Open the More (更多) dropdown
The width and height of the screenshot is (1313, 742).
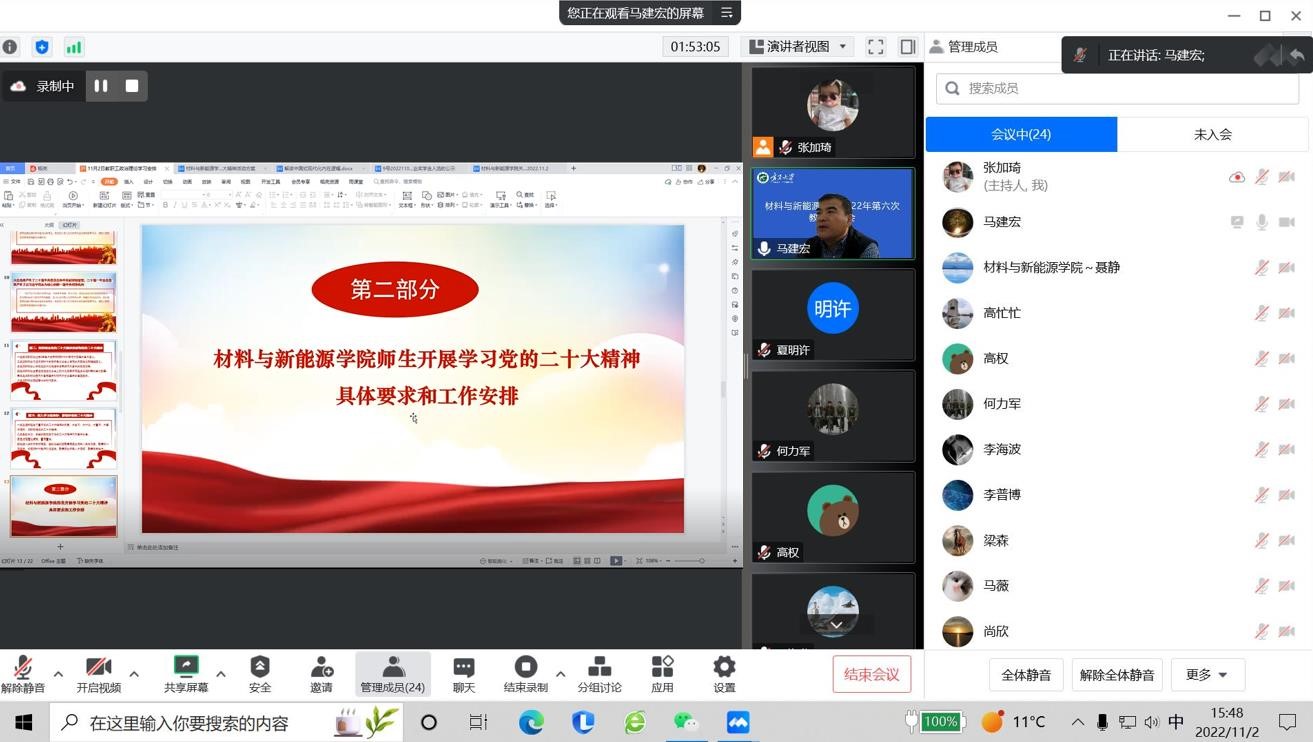click(1207, 675)
